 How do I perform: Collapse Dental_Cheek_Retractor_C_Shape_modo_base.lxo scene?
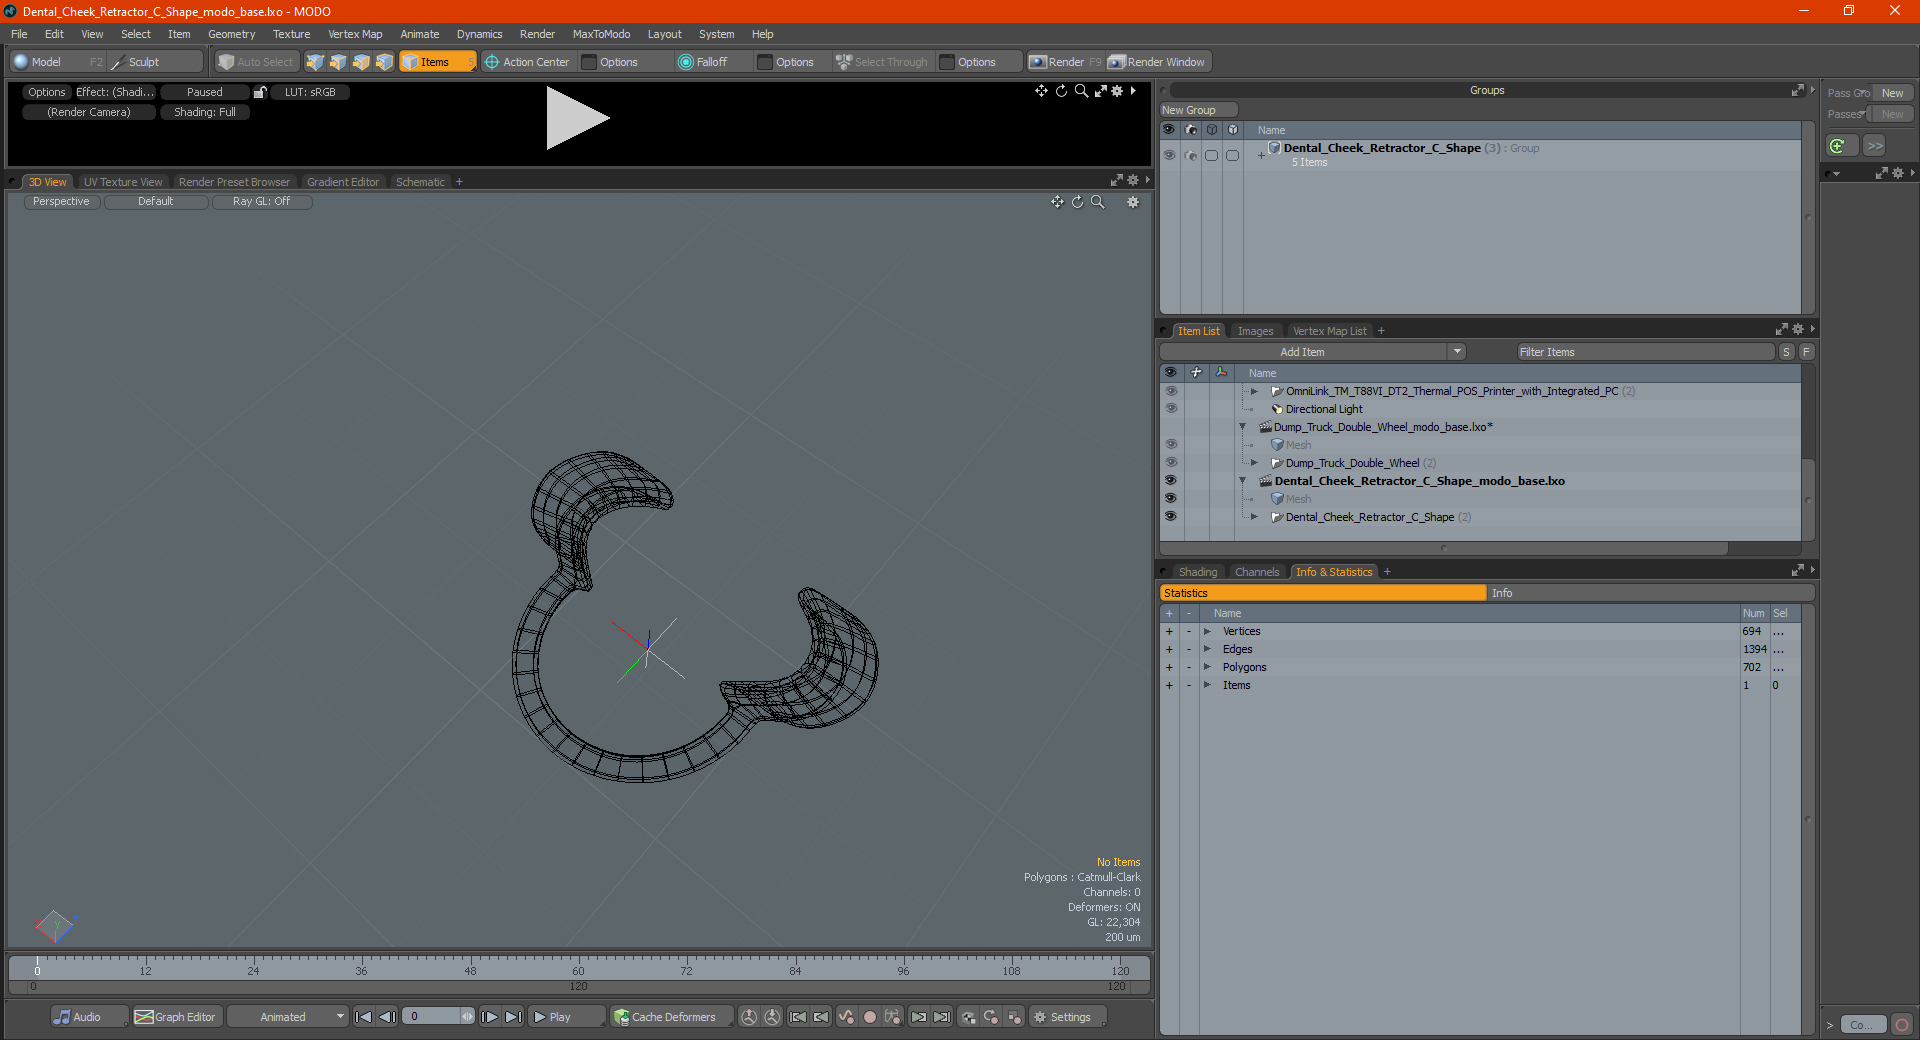1243,481
